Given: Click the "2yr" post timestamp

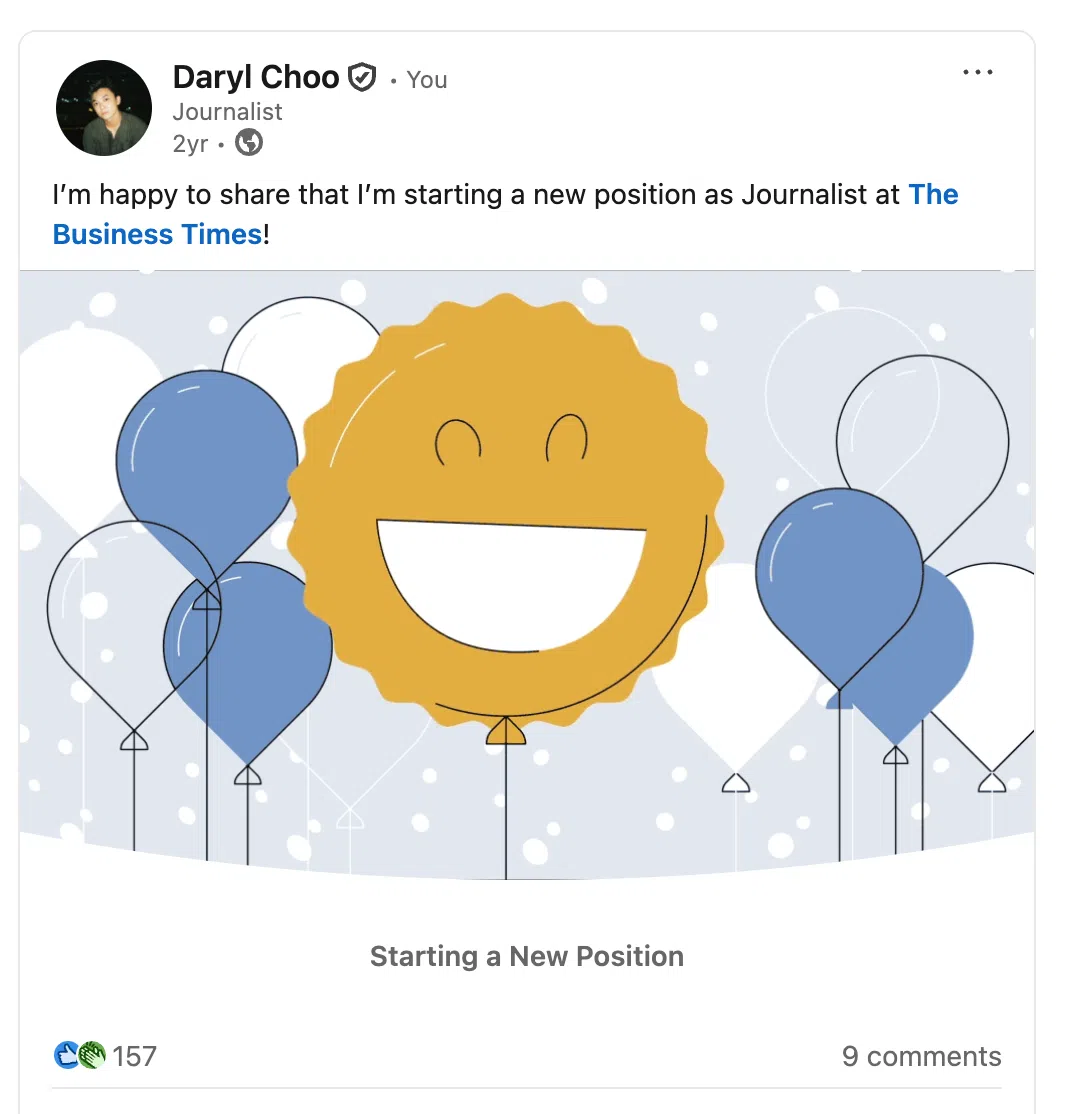Looking at the screenshot, I should [190, 143].
